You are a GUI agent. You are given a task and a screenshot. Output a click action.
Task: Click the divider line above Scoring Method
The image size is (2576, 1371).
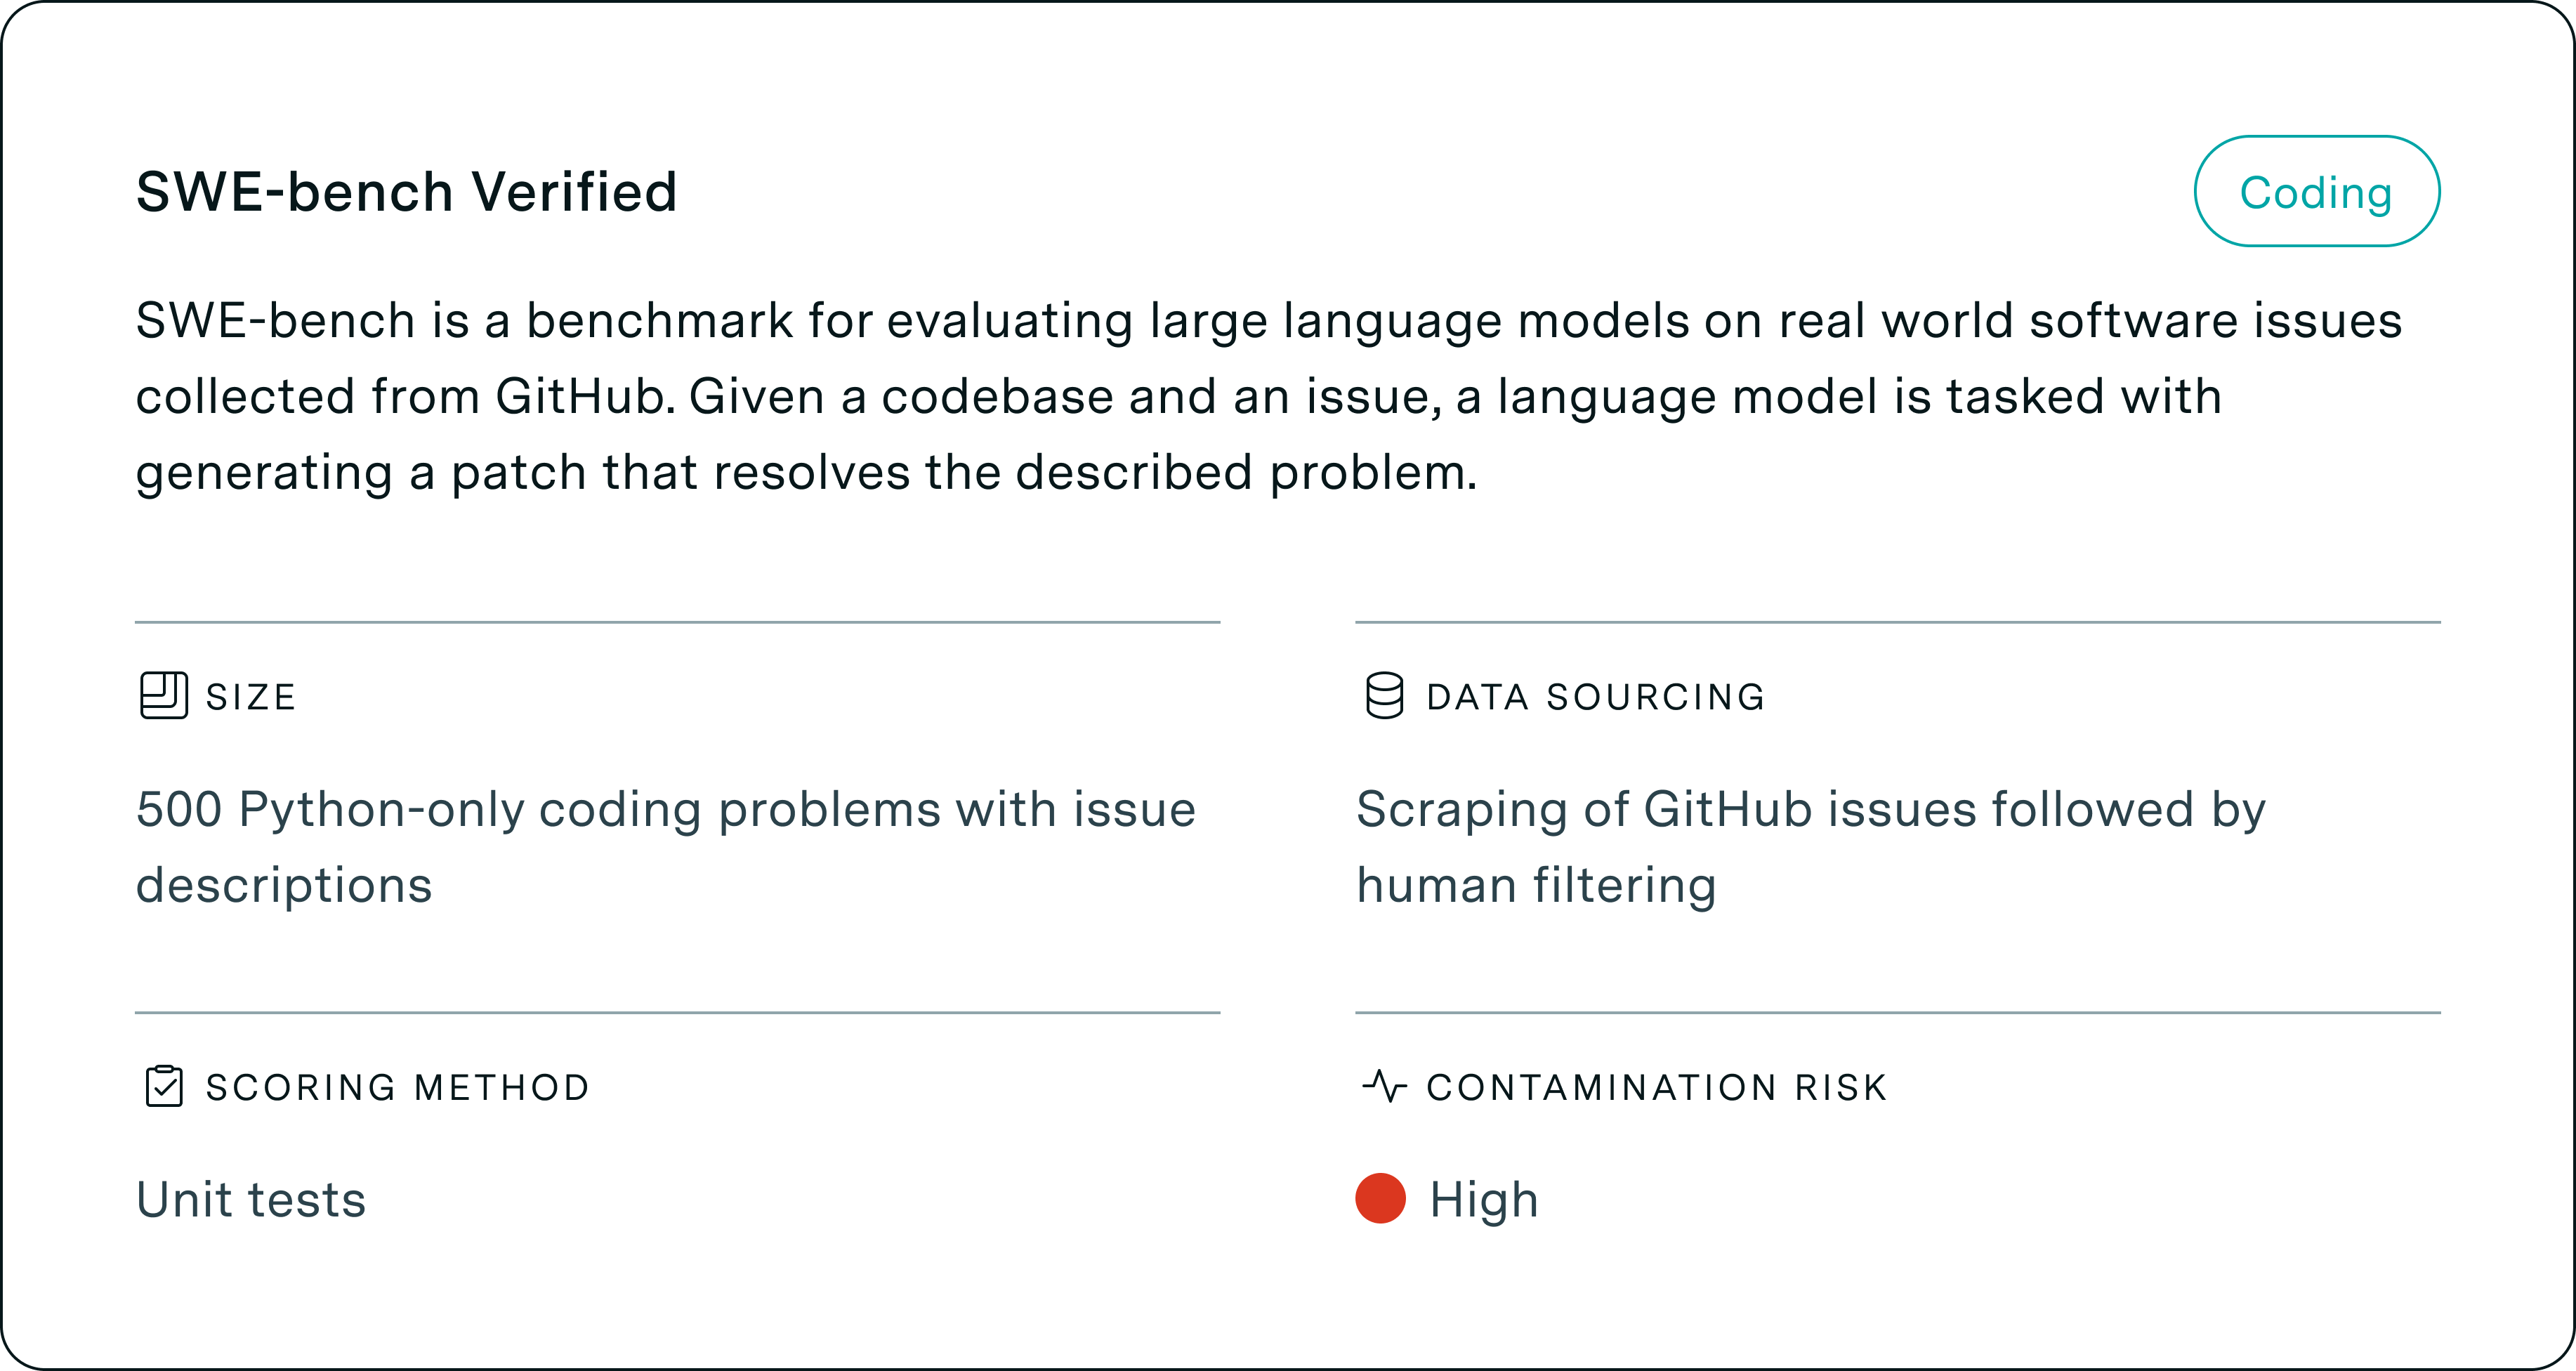point(677,1013)
